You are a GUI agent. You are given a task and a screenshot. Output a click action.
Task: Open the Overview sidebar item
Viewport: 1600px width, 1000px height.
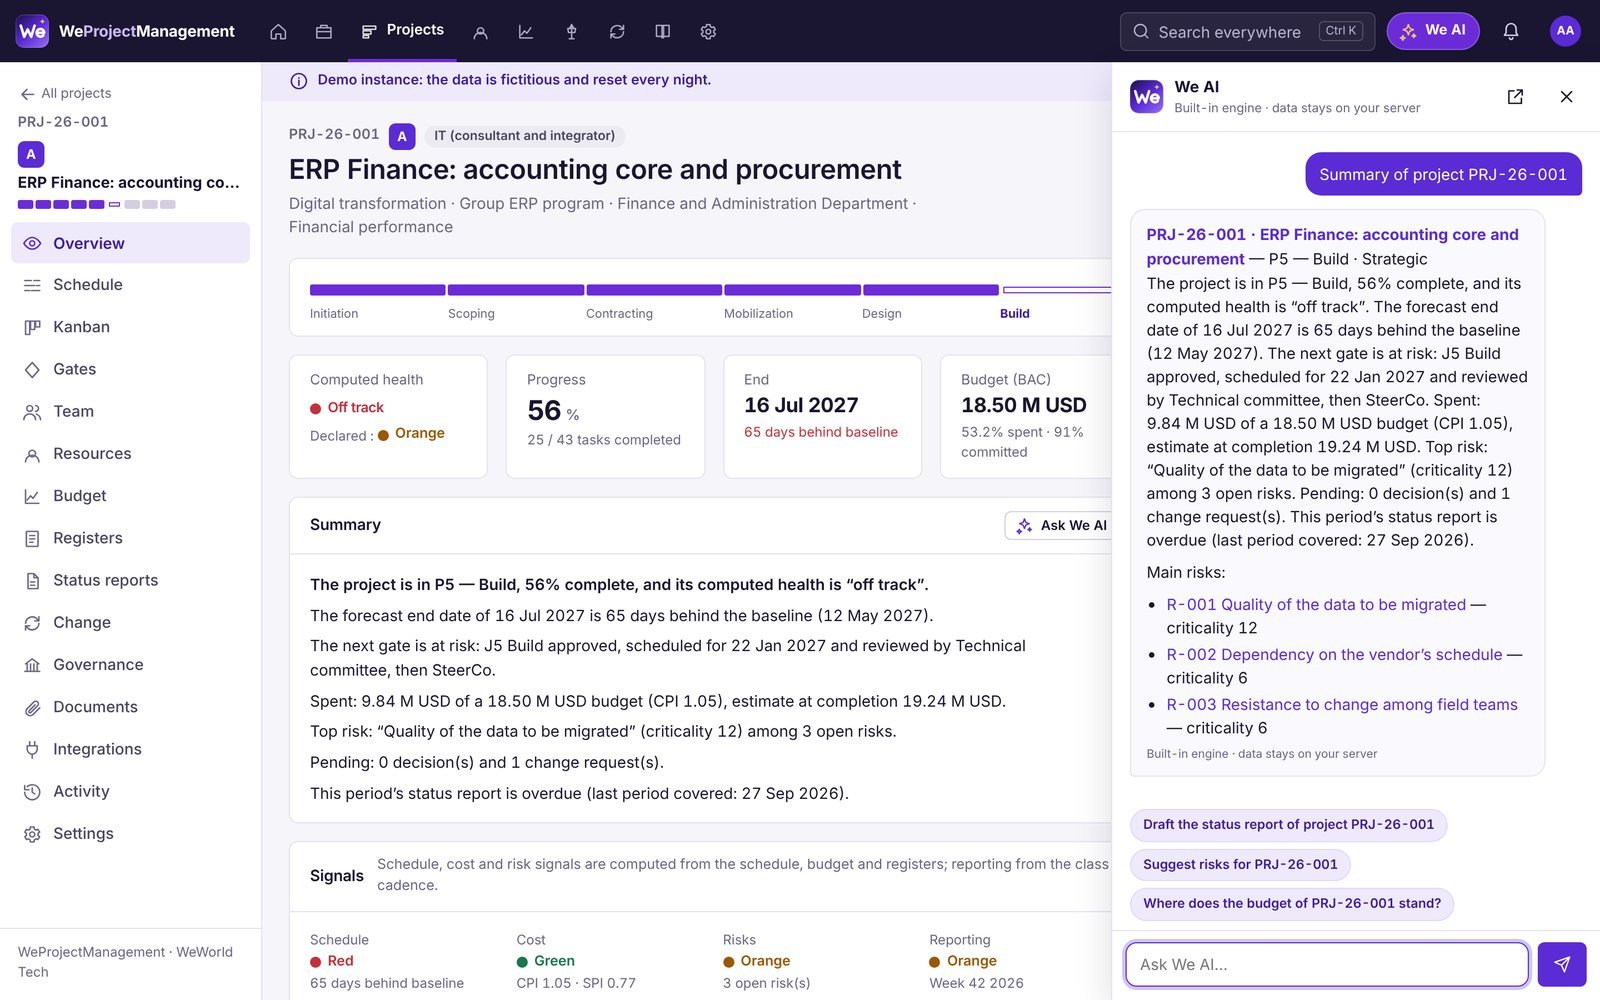pos(130,243)
